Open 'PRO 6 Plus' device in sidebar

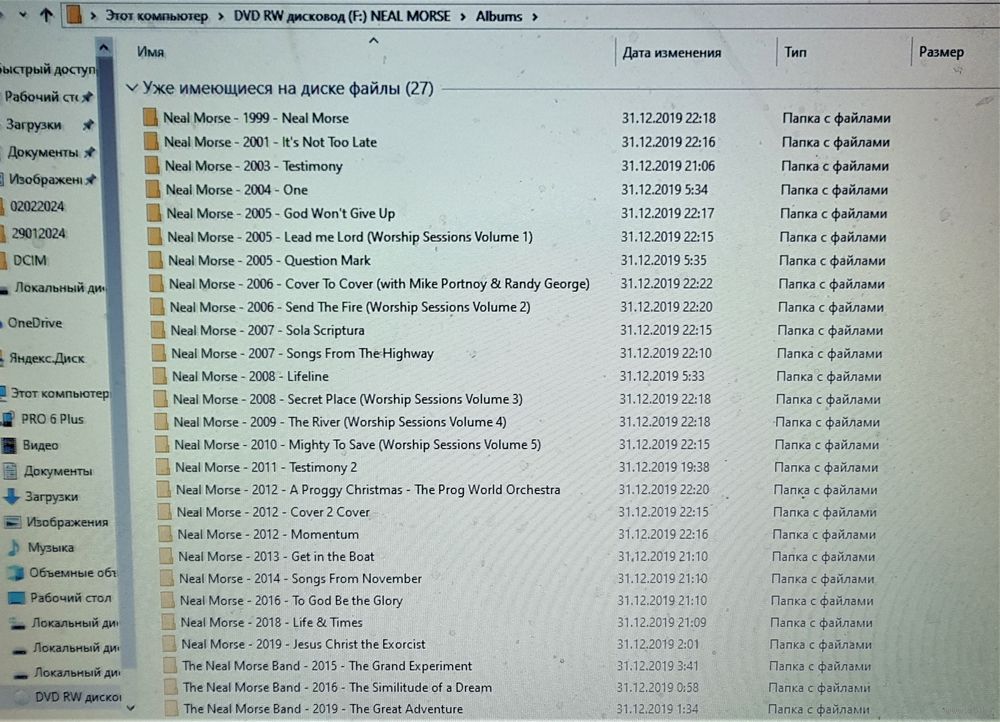click(x=52, y=419)
